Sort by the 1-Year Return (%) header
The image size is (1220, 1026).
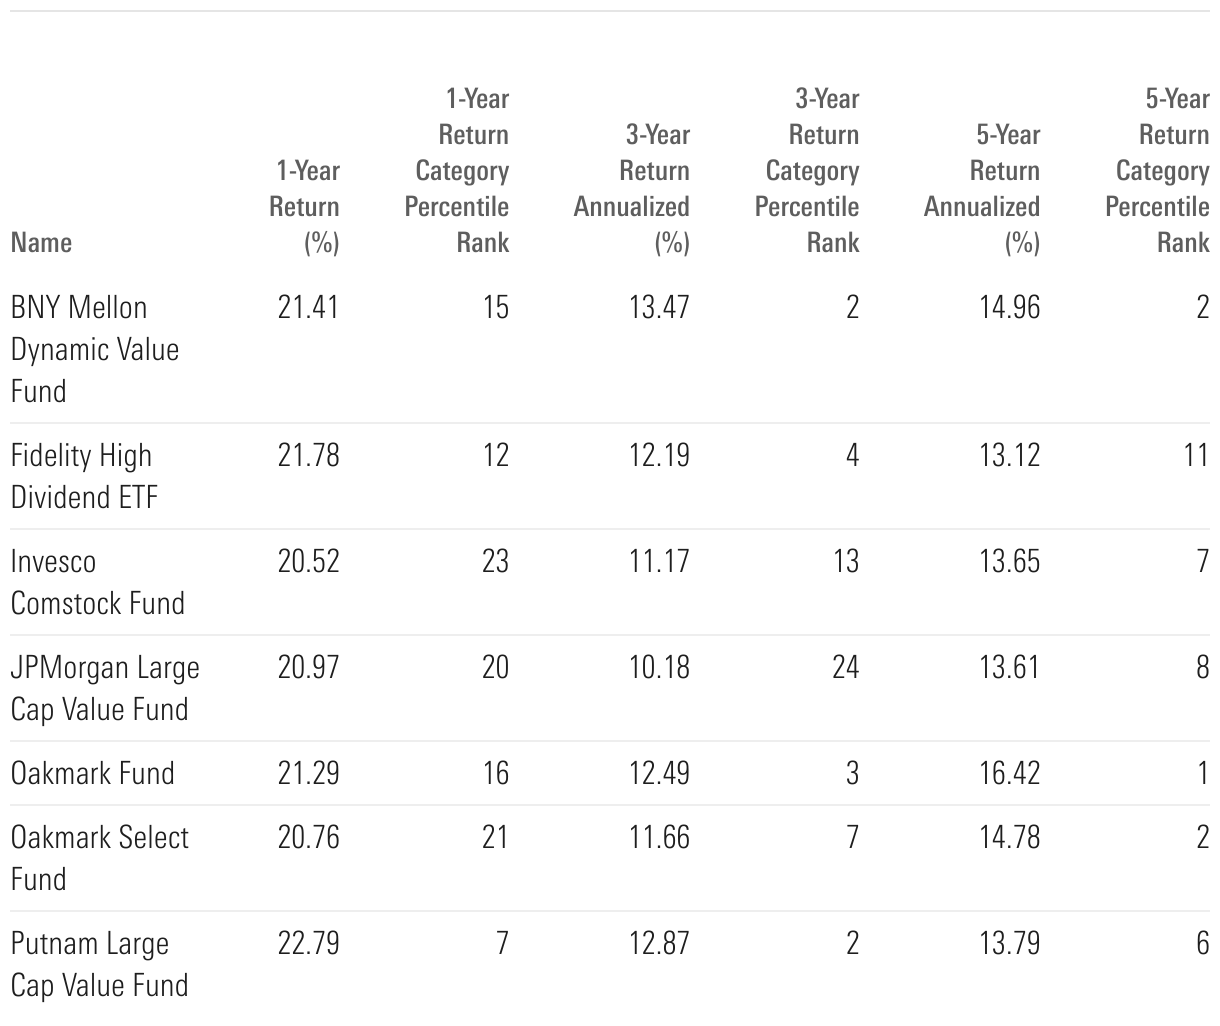click(305, 206)
